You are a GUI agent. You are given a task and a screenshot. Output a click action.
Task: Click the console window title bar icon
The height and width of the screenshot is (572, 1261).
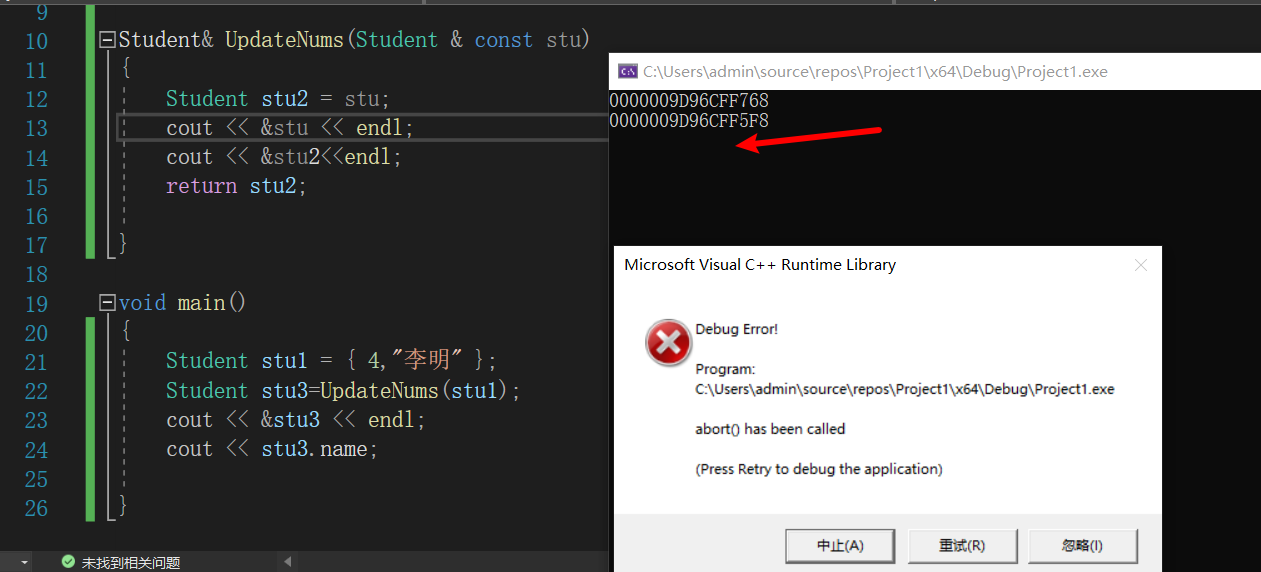coord(628,71)
